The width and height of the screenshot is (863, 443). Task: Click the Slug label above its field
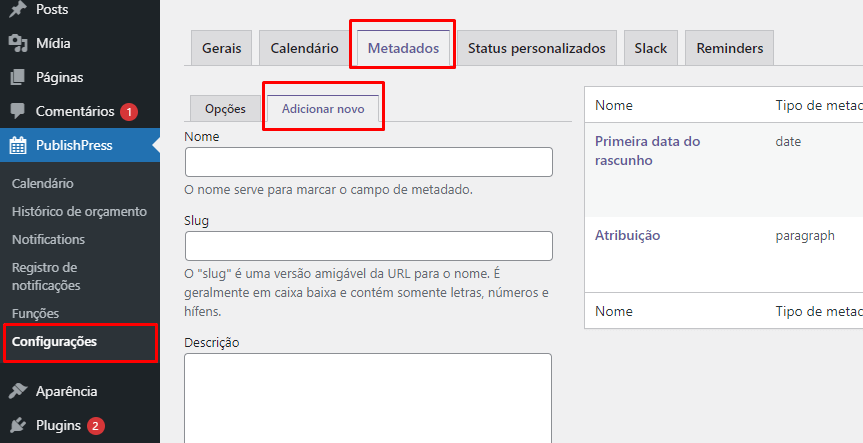click(196, 221)
